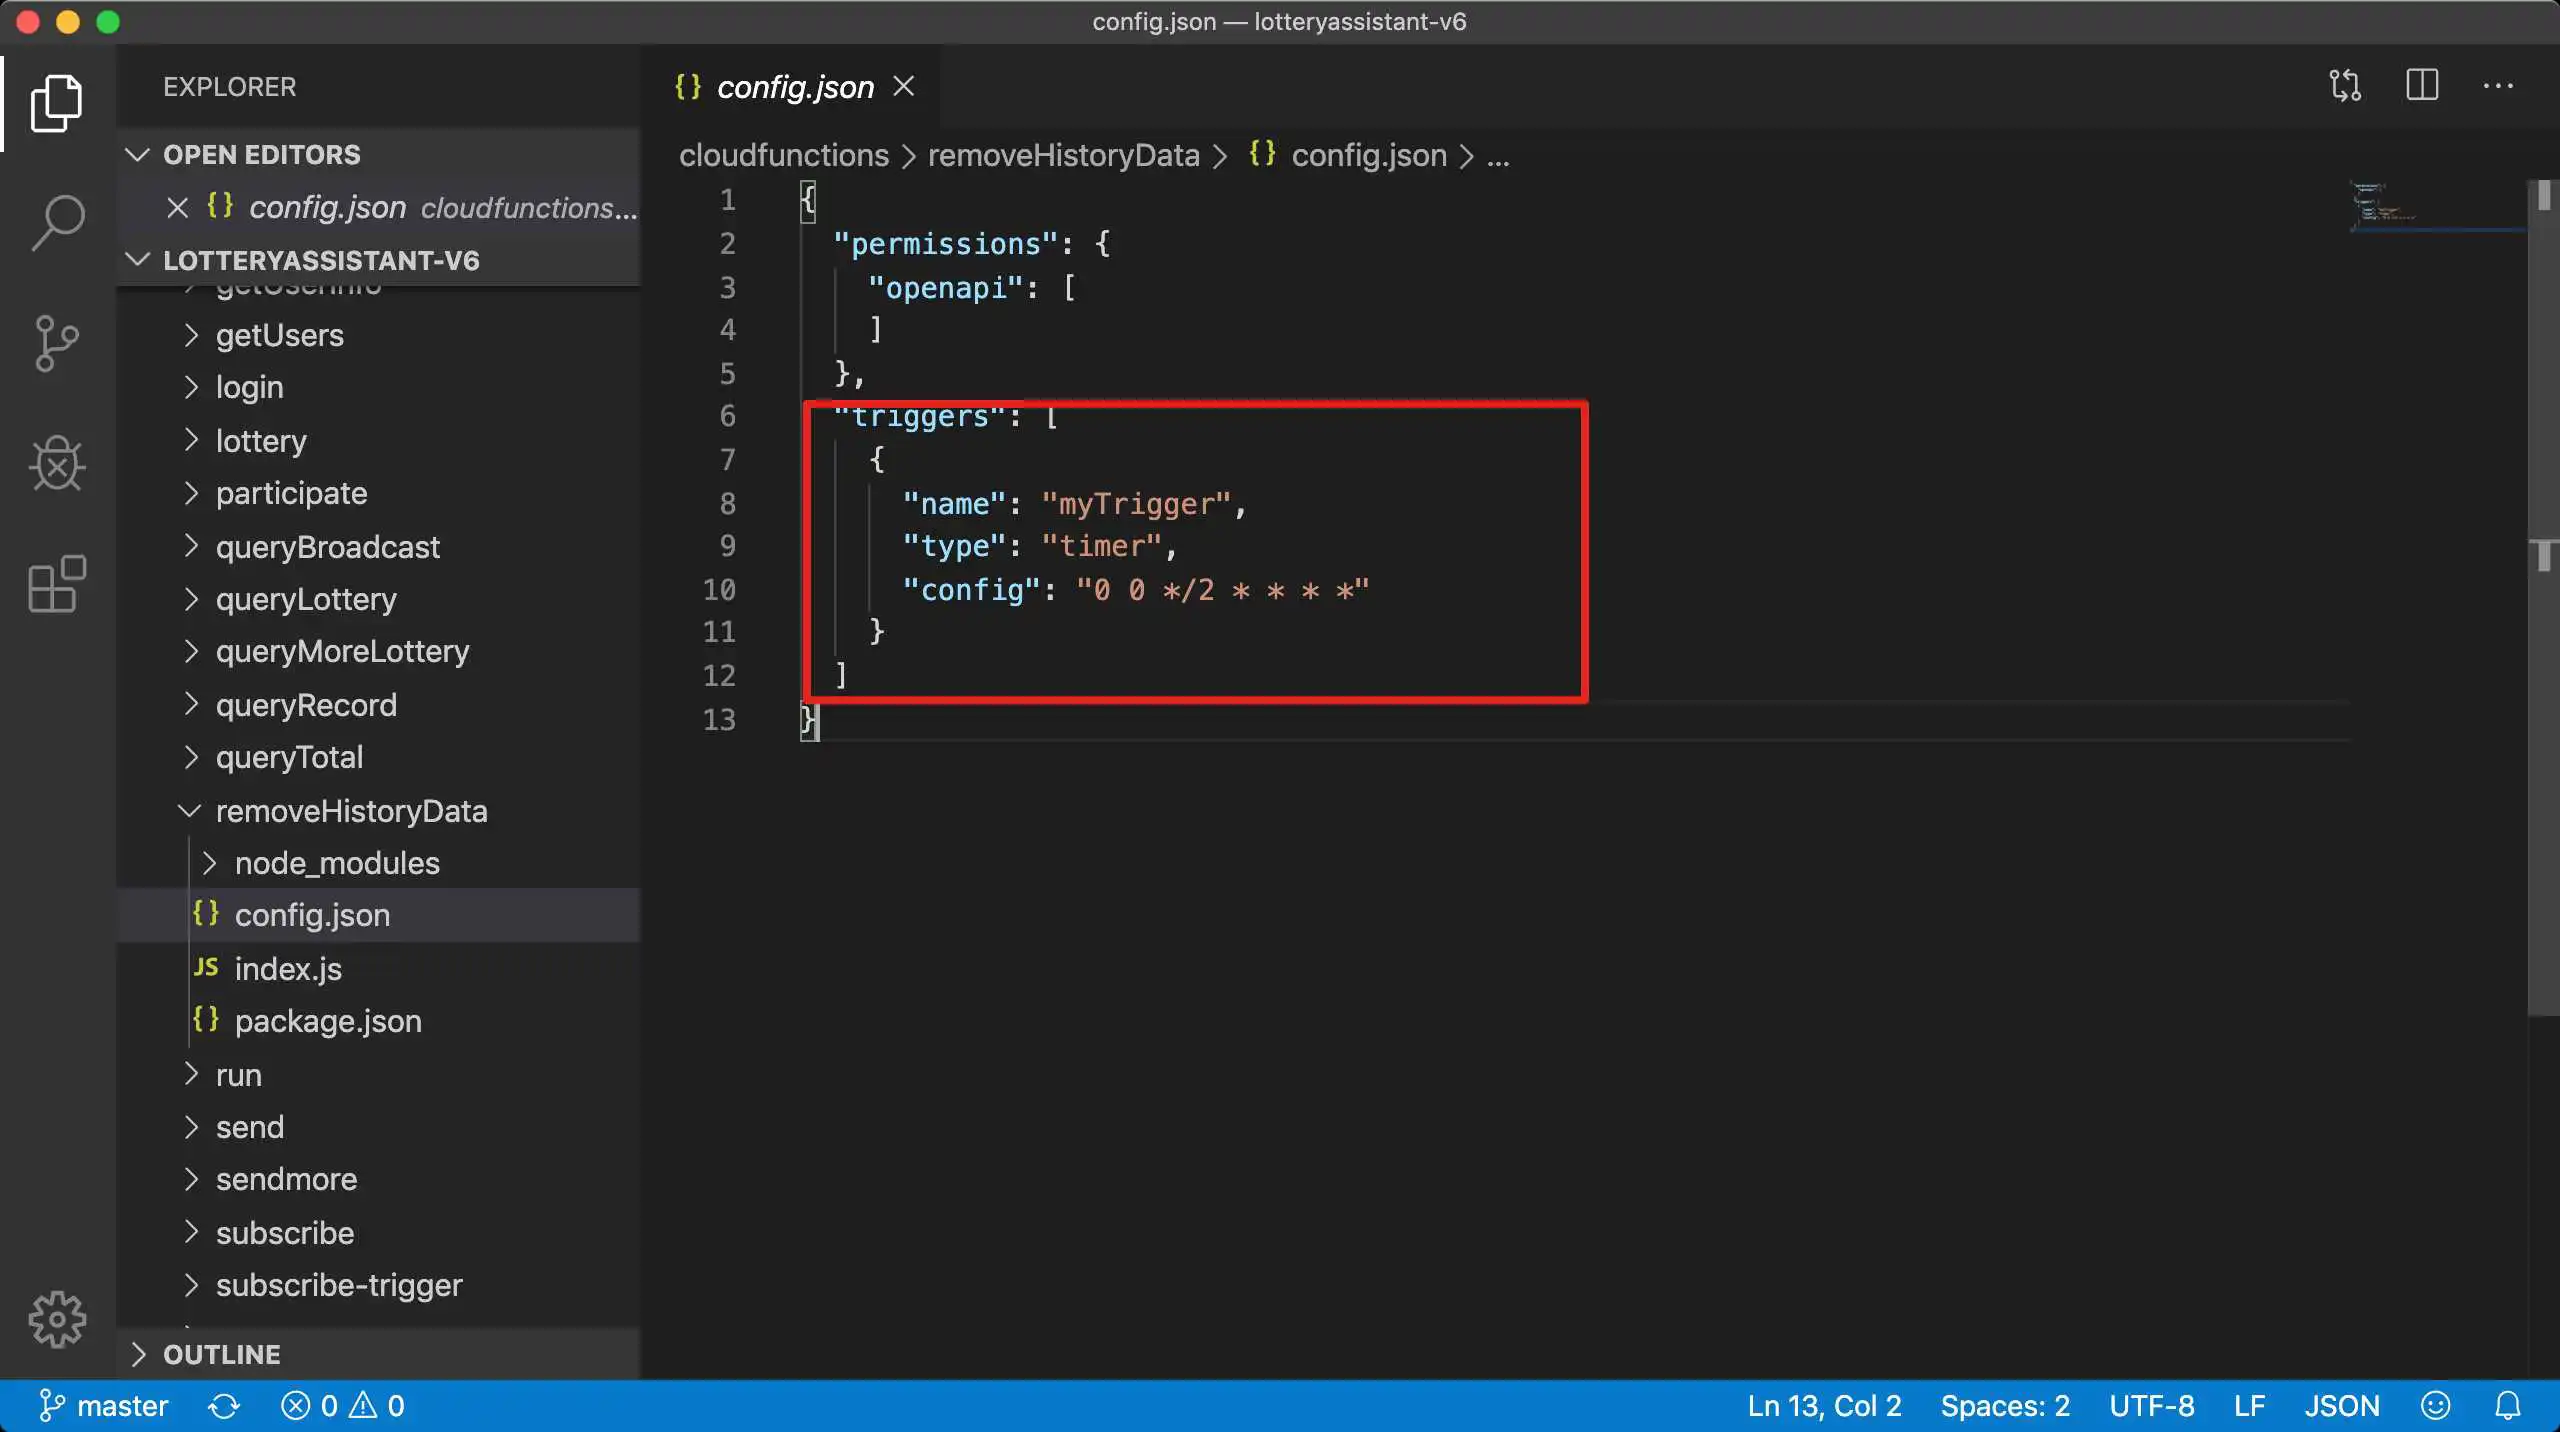This screenshot has width=2560, height=1432.
Task: Open the editor More Actions menu
Action: pyautogui.click(x=2497, y=86)
